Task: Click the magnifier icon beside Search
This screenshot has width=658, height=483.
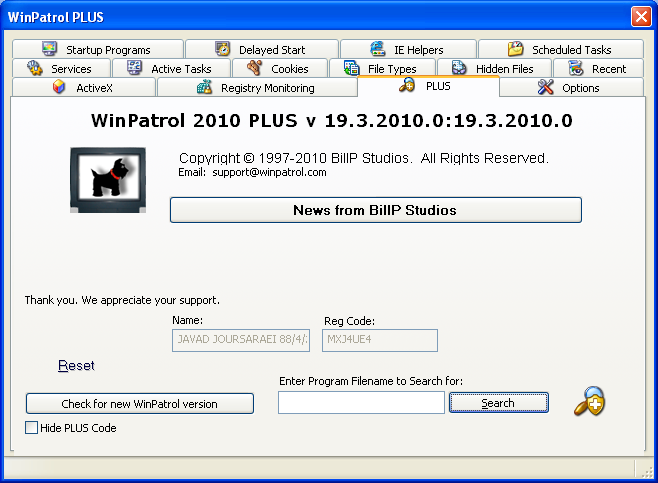Action: point(590,402)
